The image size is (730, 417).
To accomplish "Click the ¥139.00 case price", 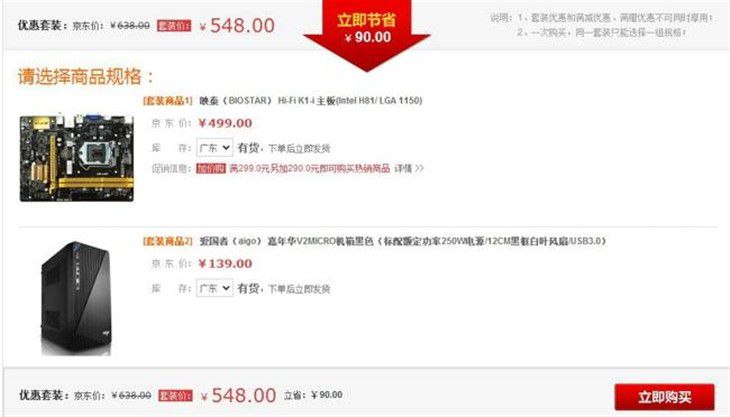I will [x=225, y=264].
